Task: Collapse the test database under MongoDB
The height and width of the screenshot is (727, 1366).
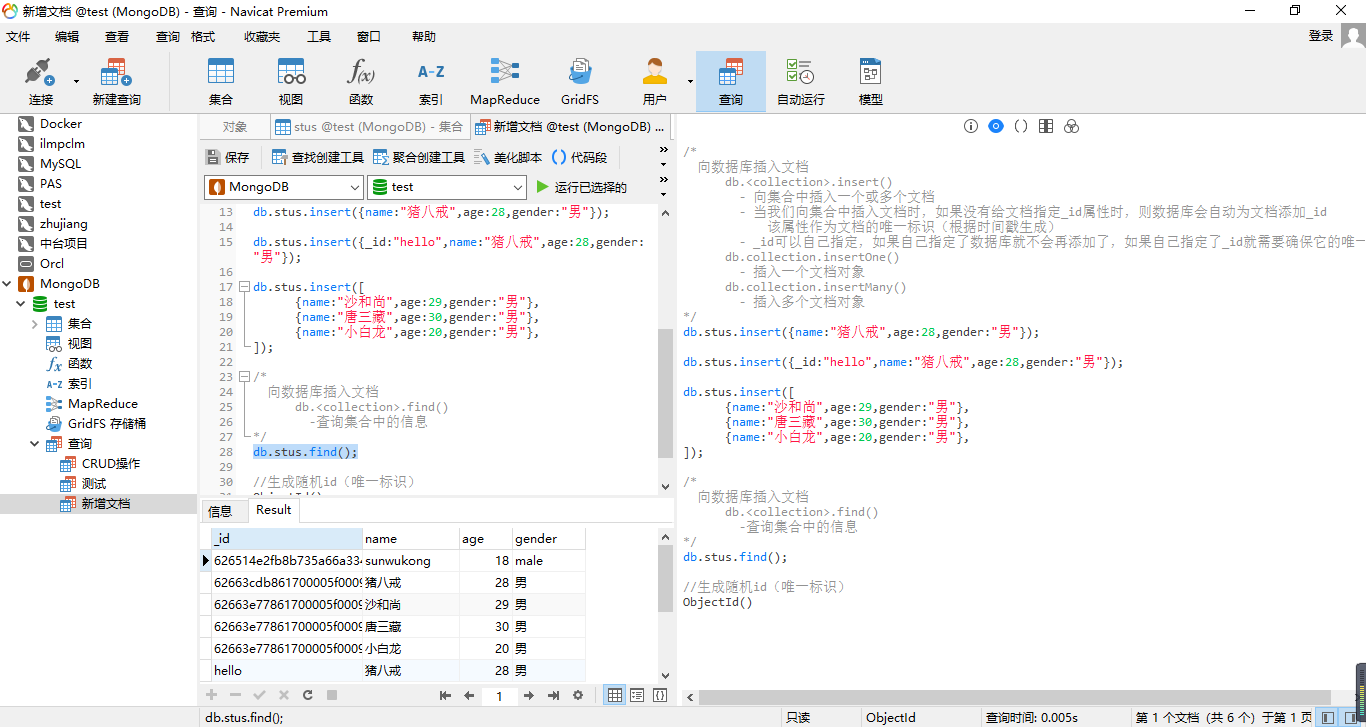Action: 21,303
